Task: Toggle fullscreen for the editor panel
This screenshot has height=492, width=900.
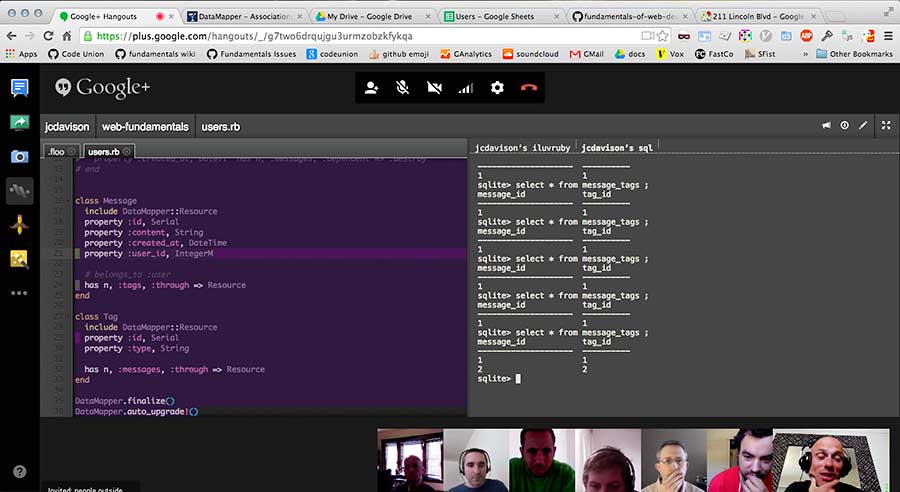Action: pos(884,126)
